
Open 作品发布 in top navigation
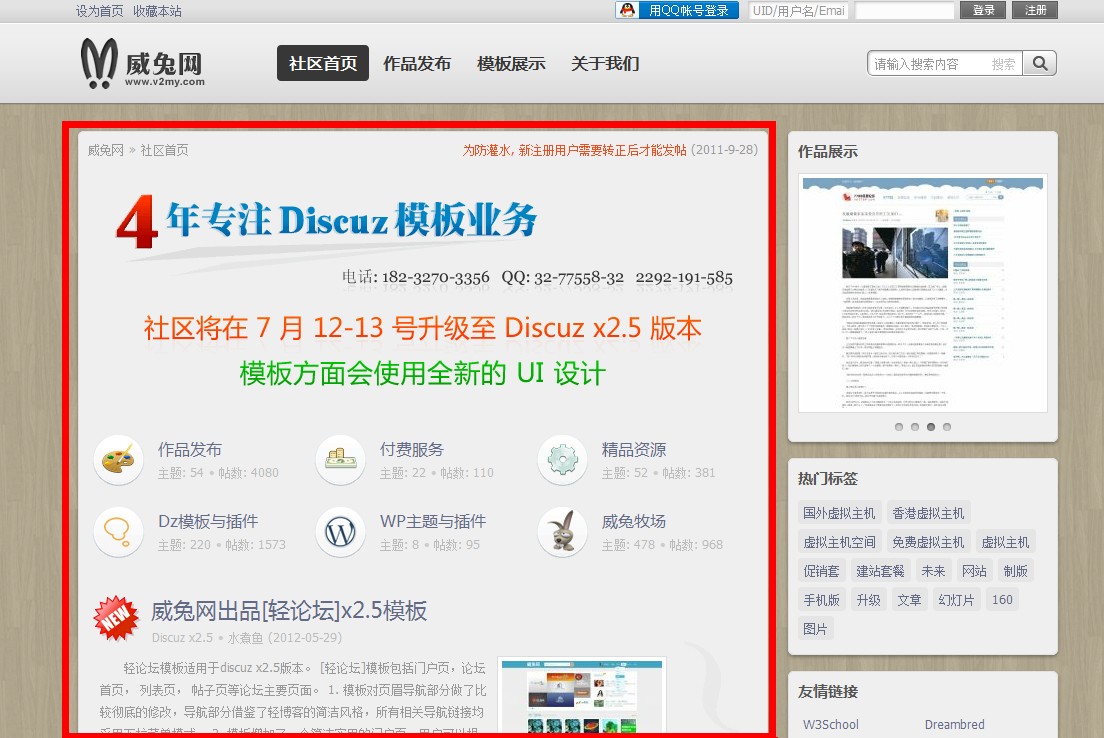coord(417,63)
